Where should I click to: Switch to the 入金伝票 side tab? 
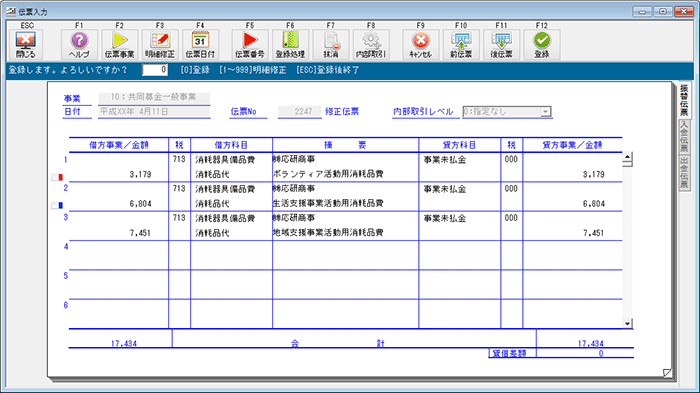click(684, 137)
